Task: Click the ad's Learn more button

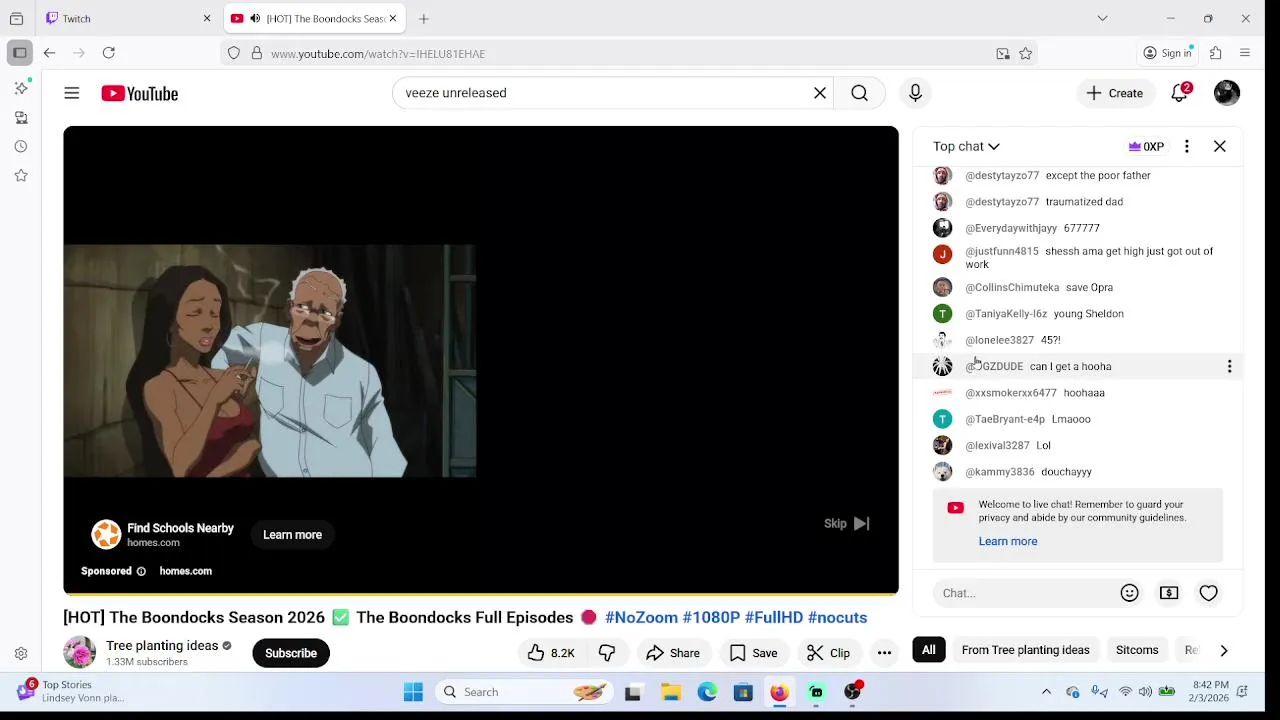Action: [x=292, y=535]
